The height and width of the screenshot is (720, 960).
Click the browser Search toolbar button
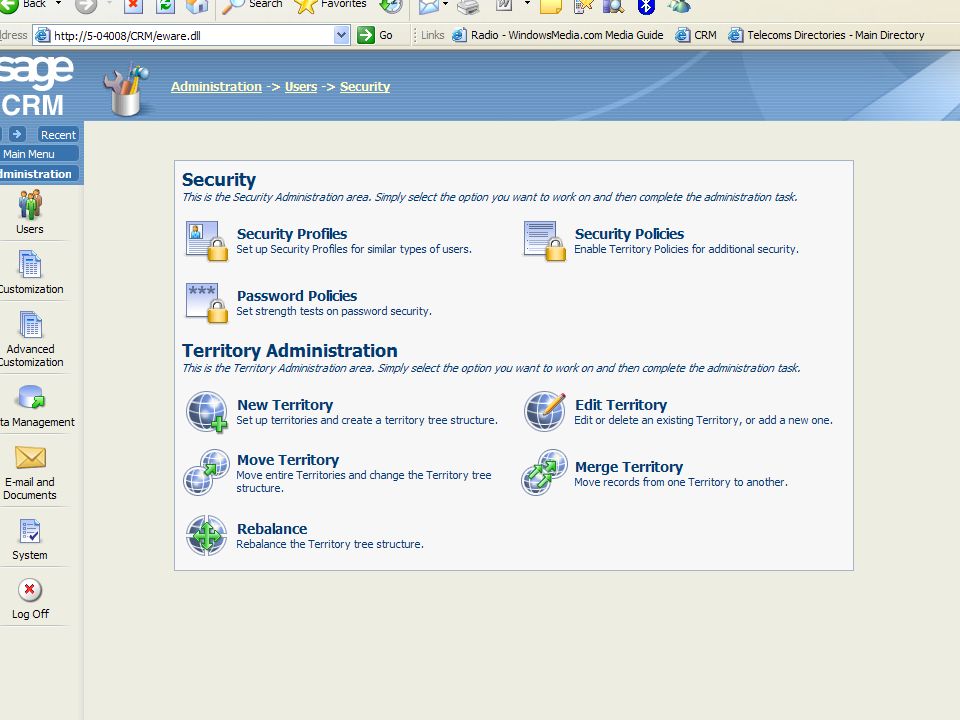click(x=252, y=6)
